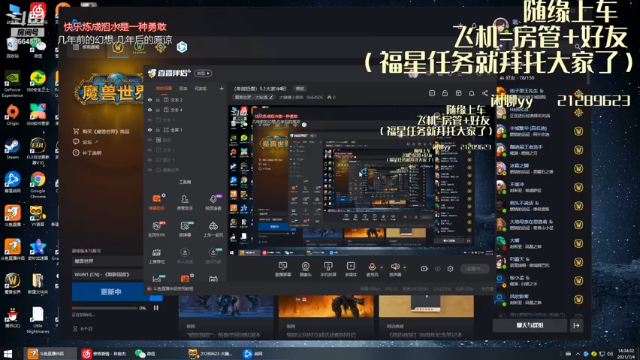Open the Little Nightmares desktop file
This screenshot has width=640, height=360.
pos(38,320)
